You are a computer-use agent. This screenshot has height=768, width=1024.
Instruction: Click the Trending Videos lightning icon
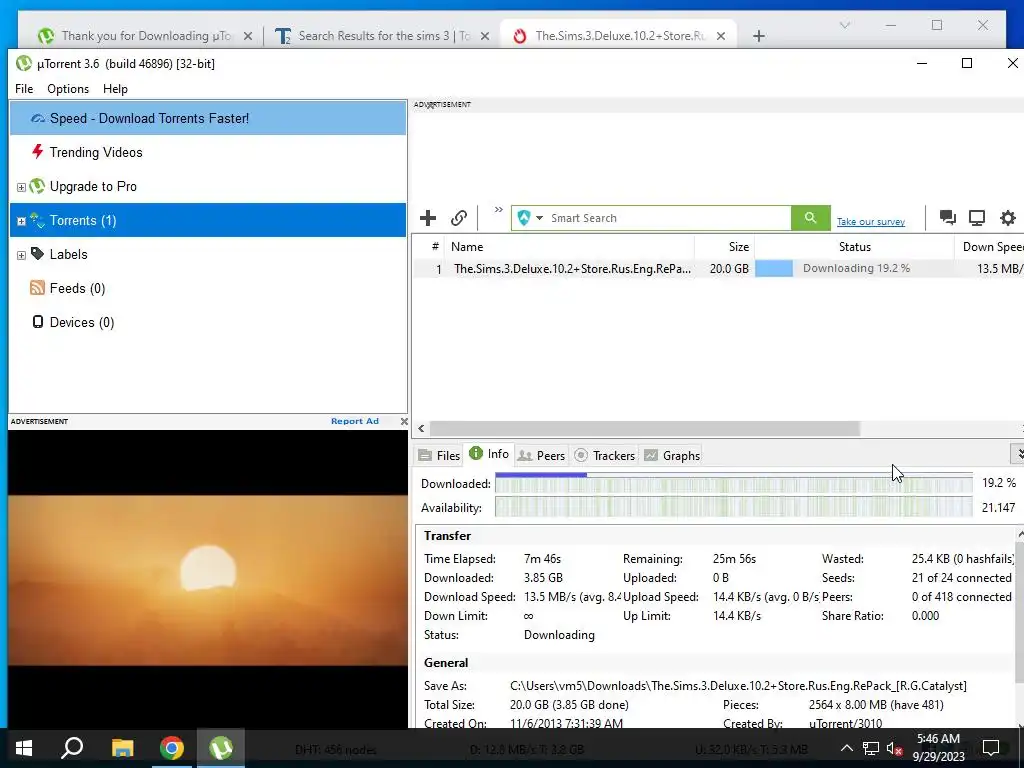[x=37, y=152]
